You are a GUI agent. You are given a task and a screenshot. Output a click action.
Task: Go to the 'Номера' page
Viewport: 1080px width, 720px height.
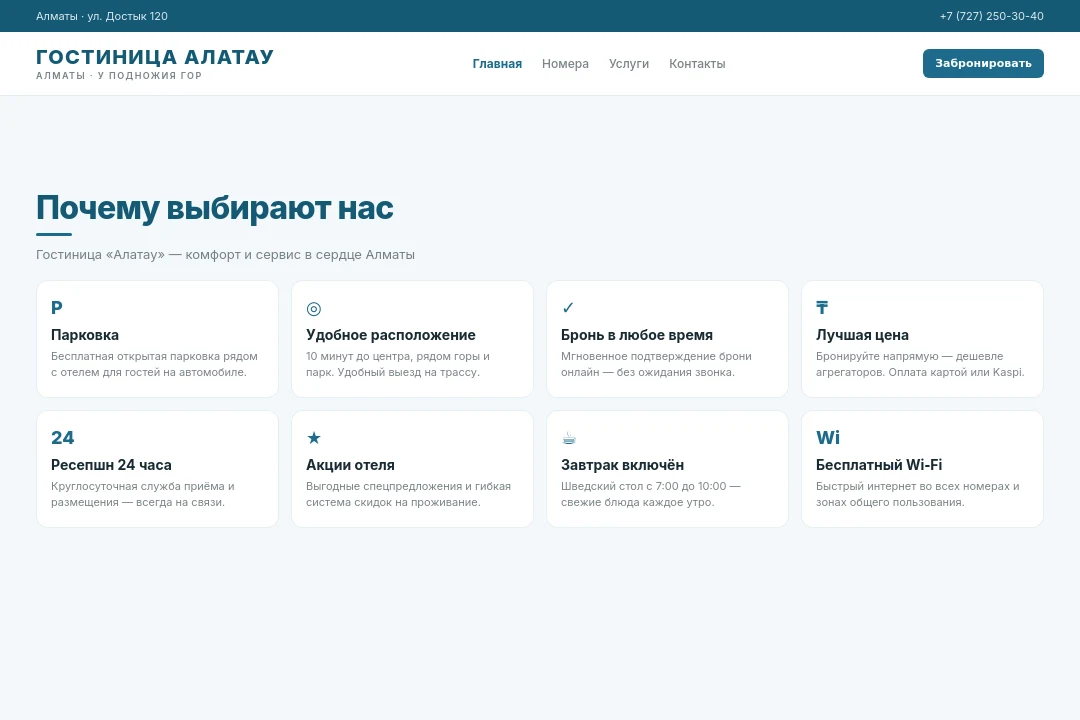tap(565, 63)
